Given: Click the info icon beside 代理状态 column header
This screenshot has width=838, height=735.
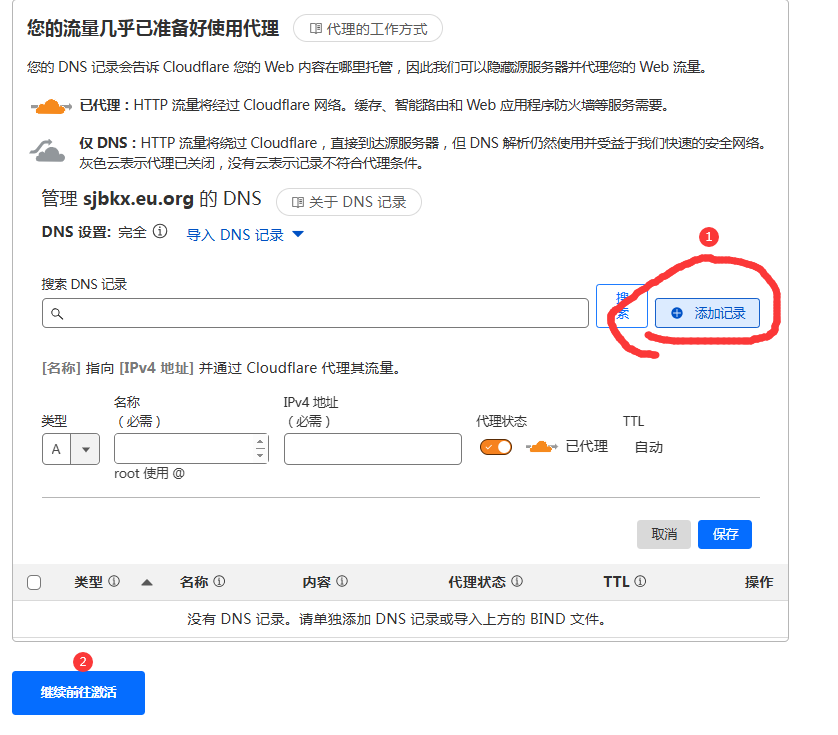Looking at the screenshot, I should click(517, 581).
